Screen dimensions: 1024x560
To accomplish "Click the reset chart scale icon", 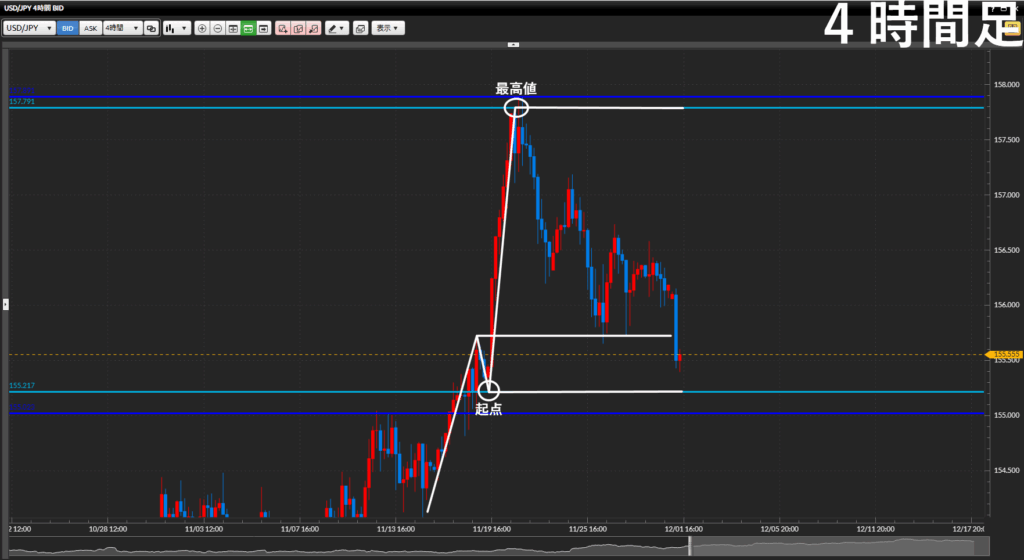I will pos(233,28).
